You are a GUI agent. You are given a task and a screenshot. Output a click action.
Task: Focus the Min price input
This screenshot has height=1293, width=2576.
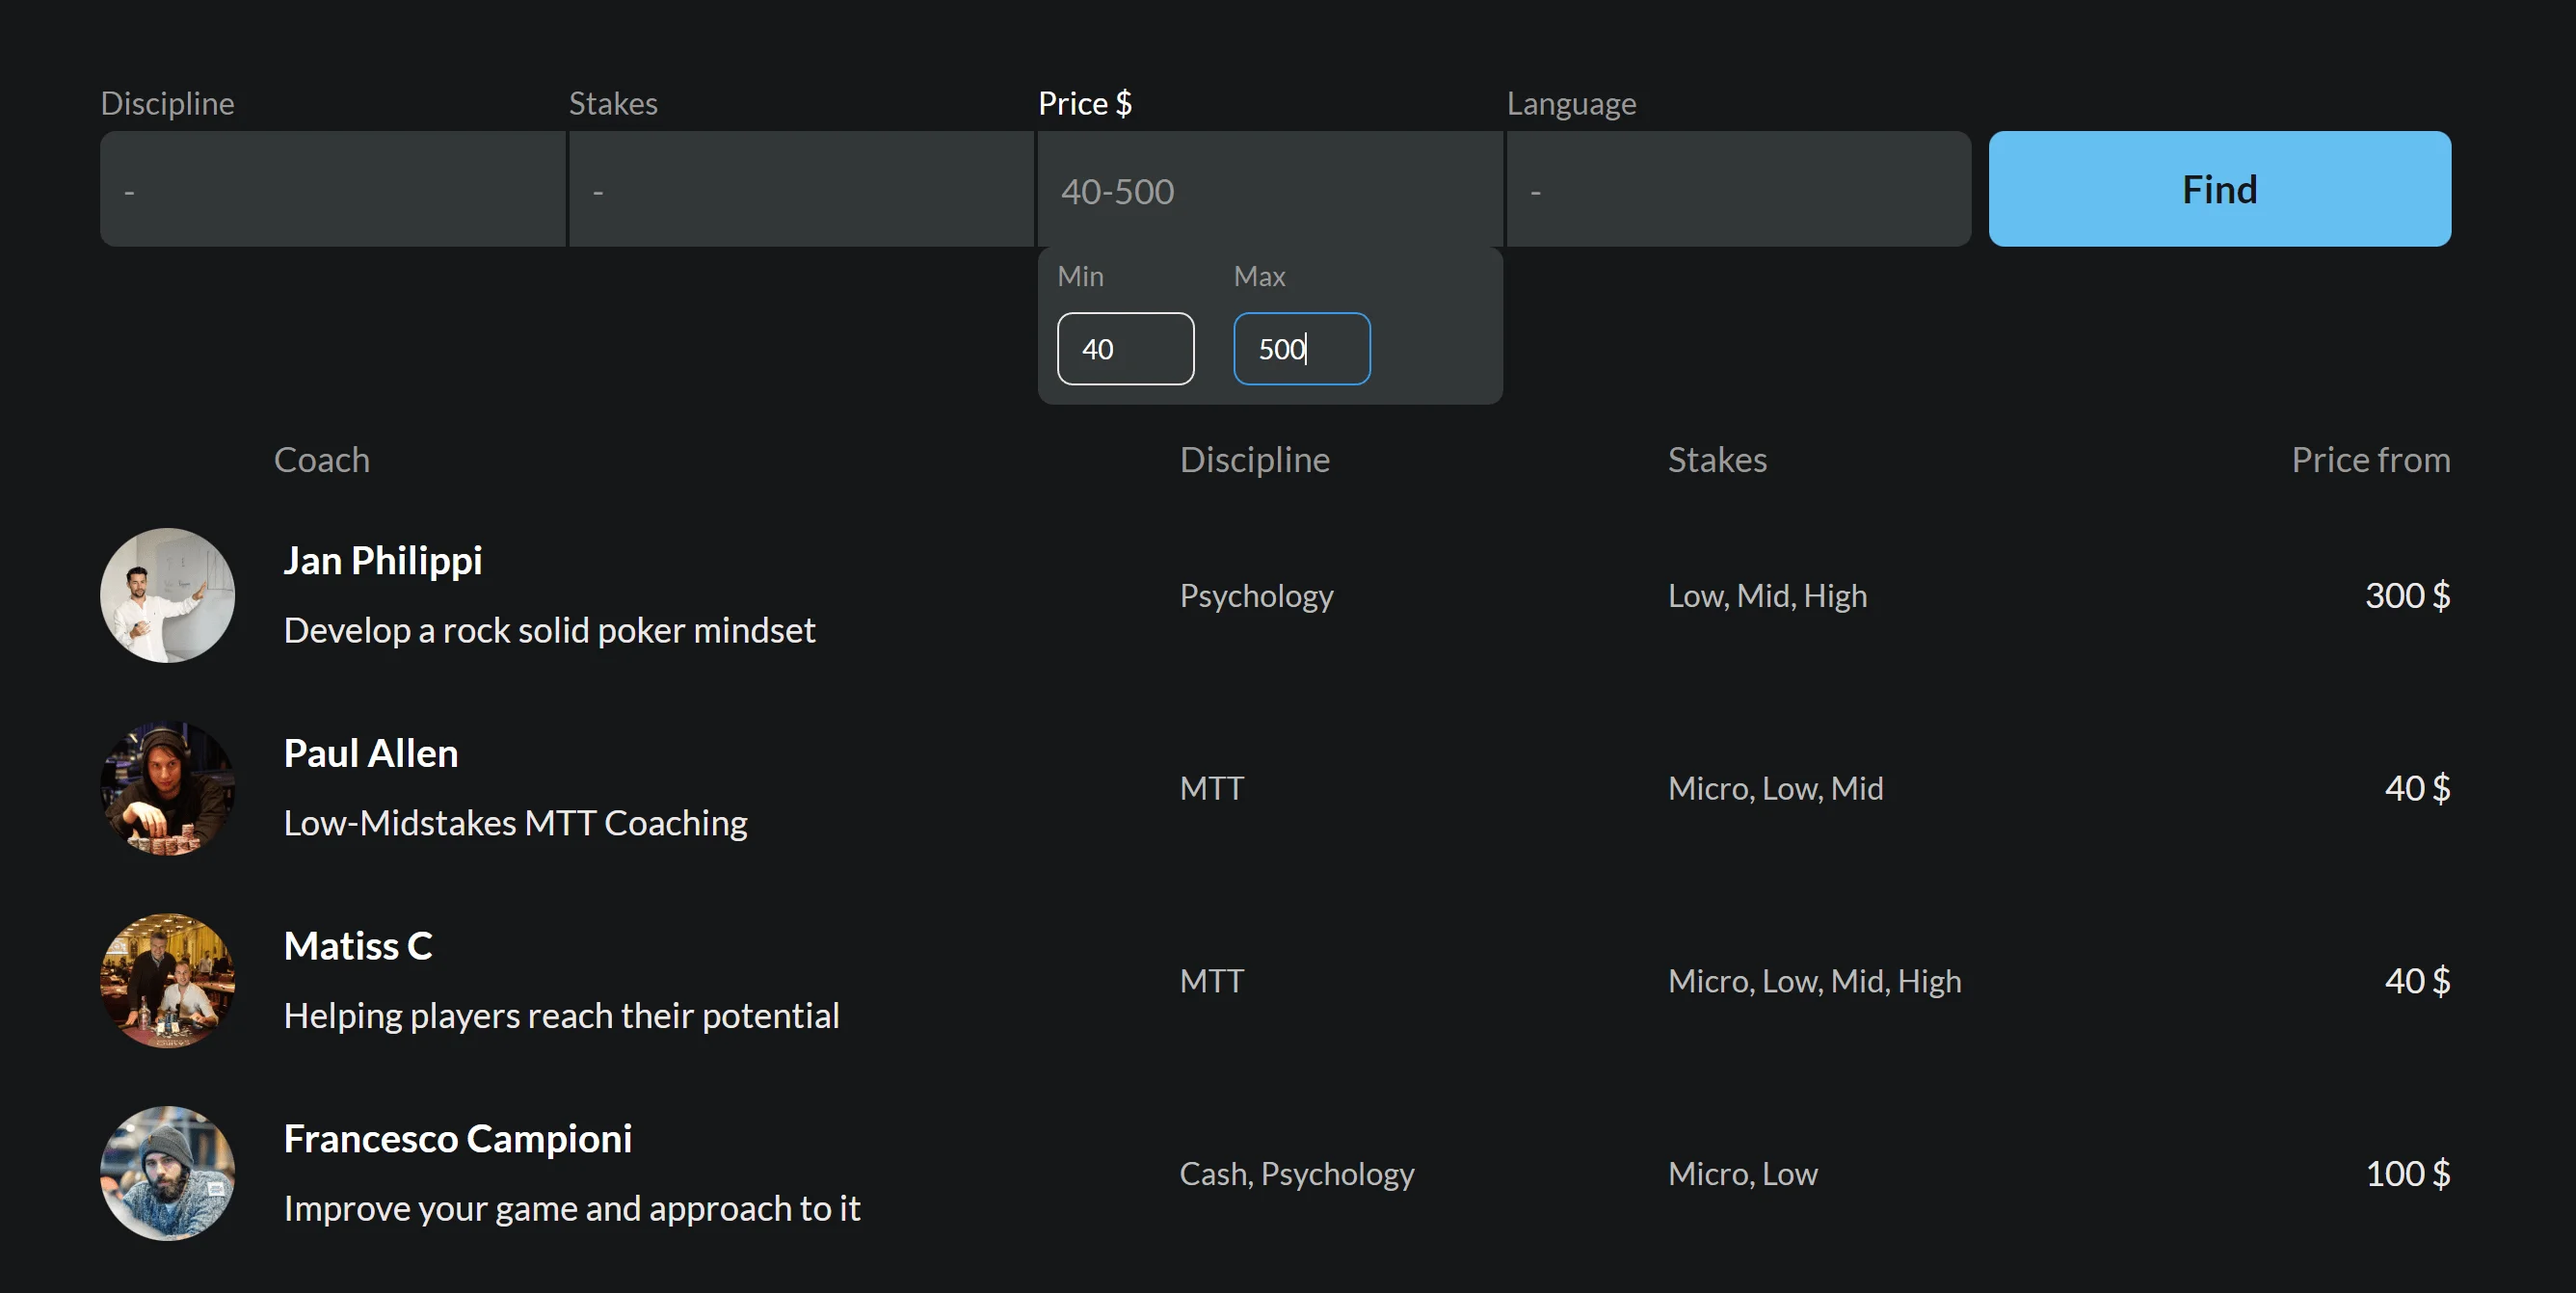(x=1125, y=349)
